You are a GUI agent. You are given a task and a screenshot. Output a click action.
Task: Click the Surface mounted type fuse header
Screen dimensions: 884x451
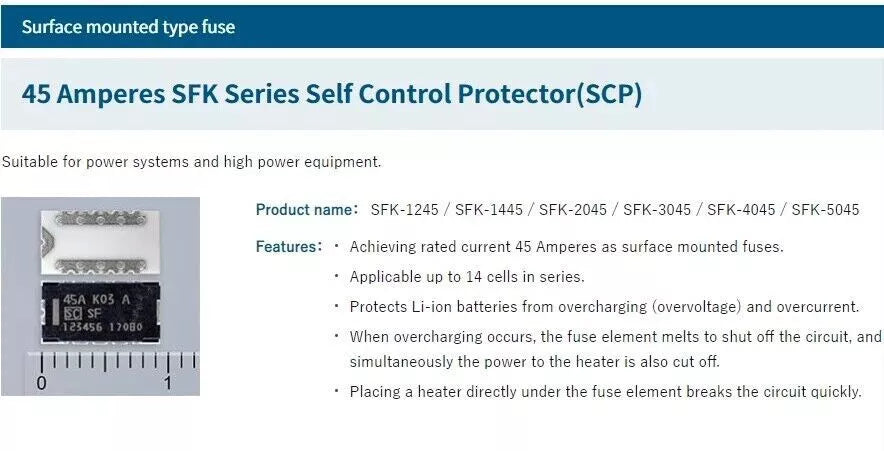point(128,26)
